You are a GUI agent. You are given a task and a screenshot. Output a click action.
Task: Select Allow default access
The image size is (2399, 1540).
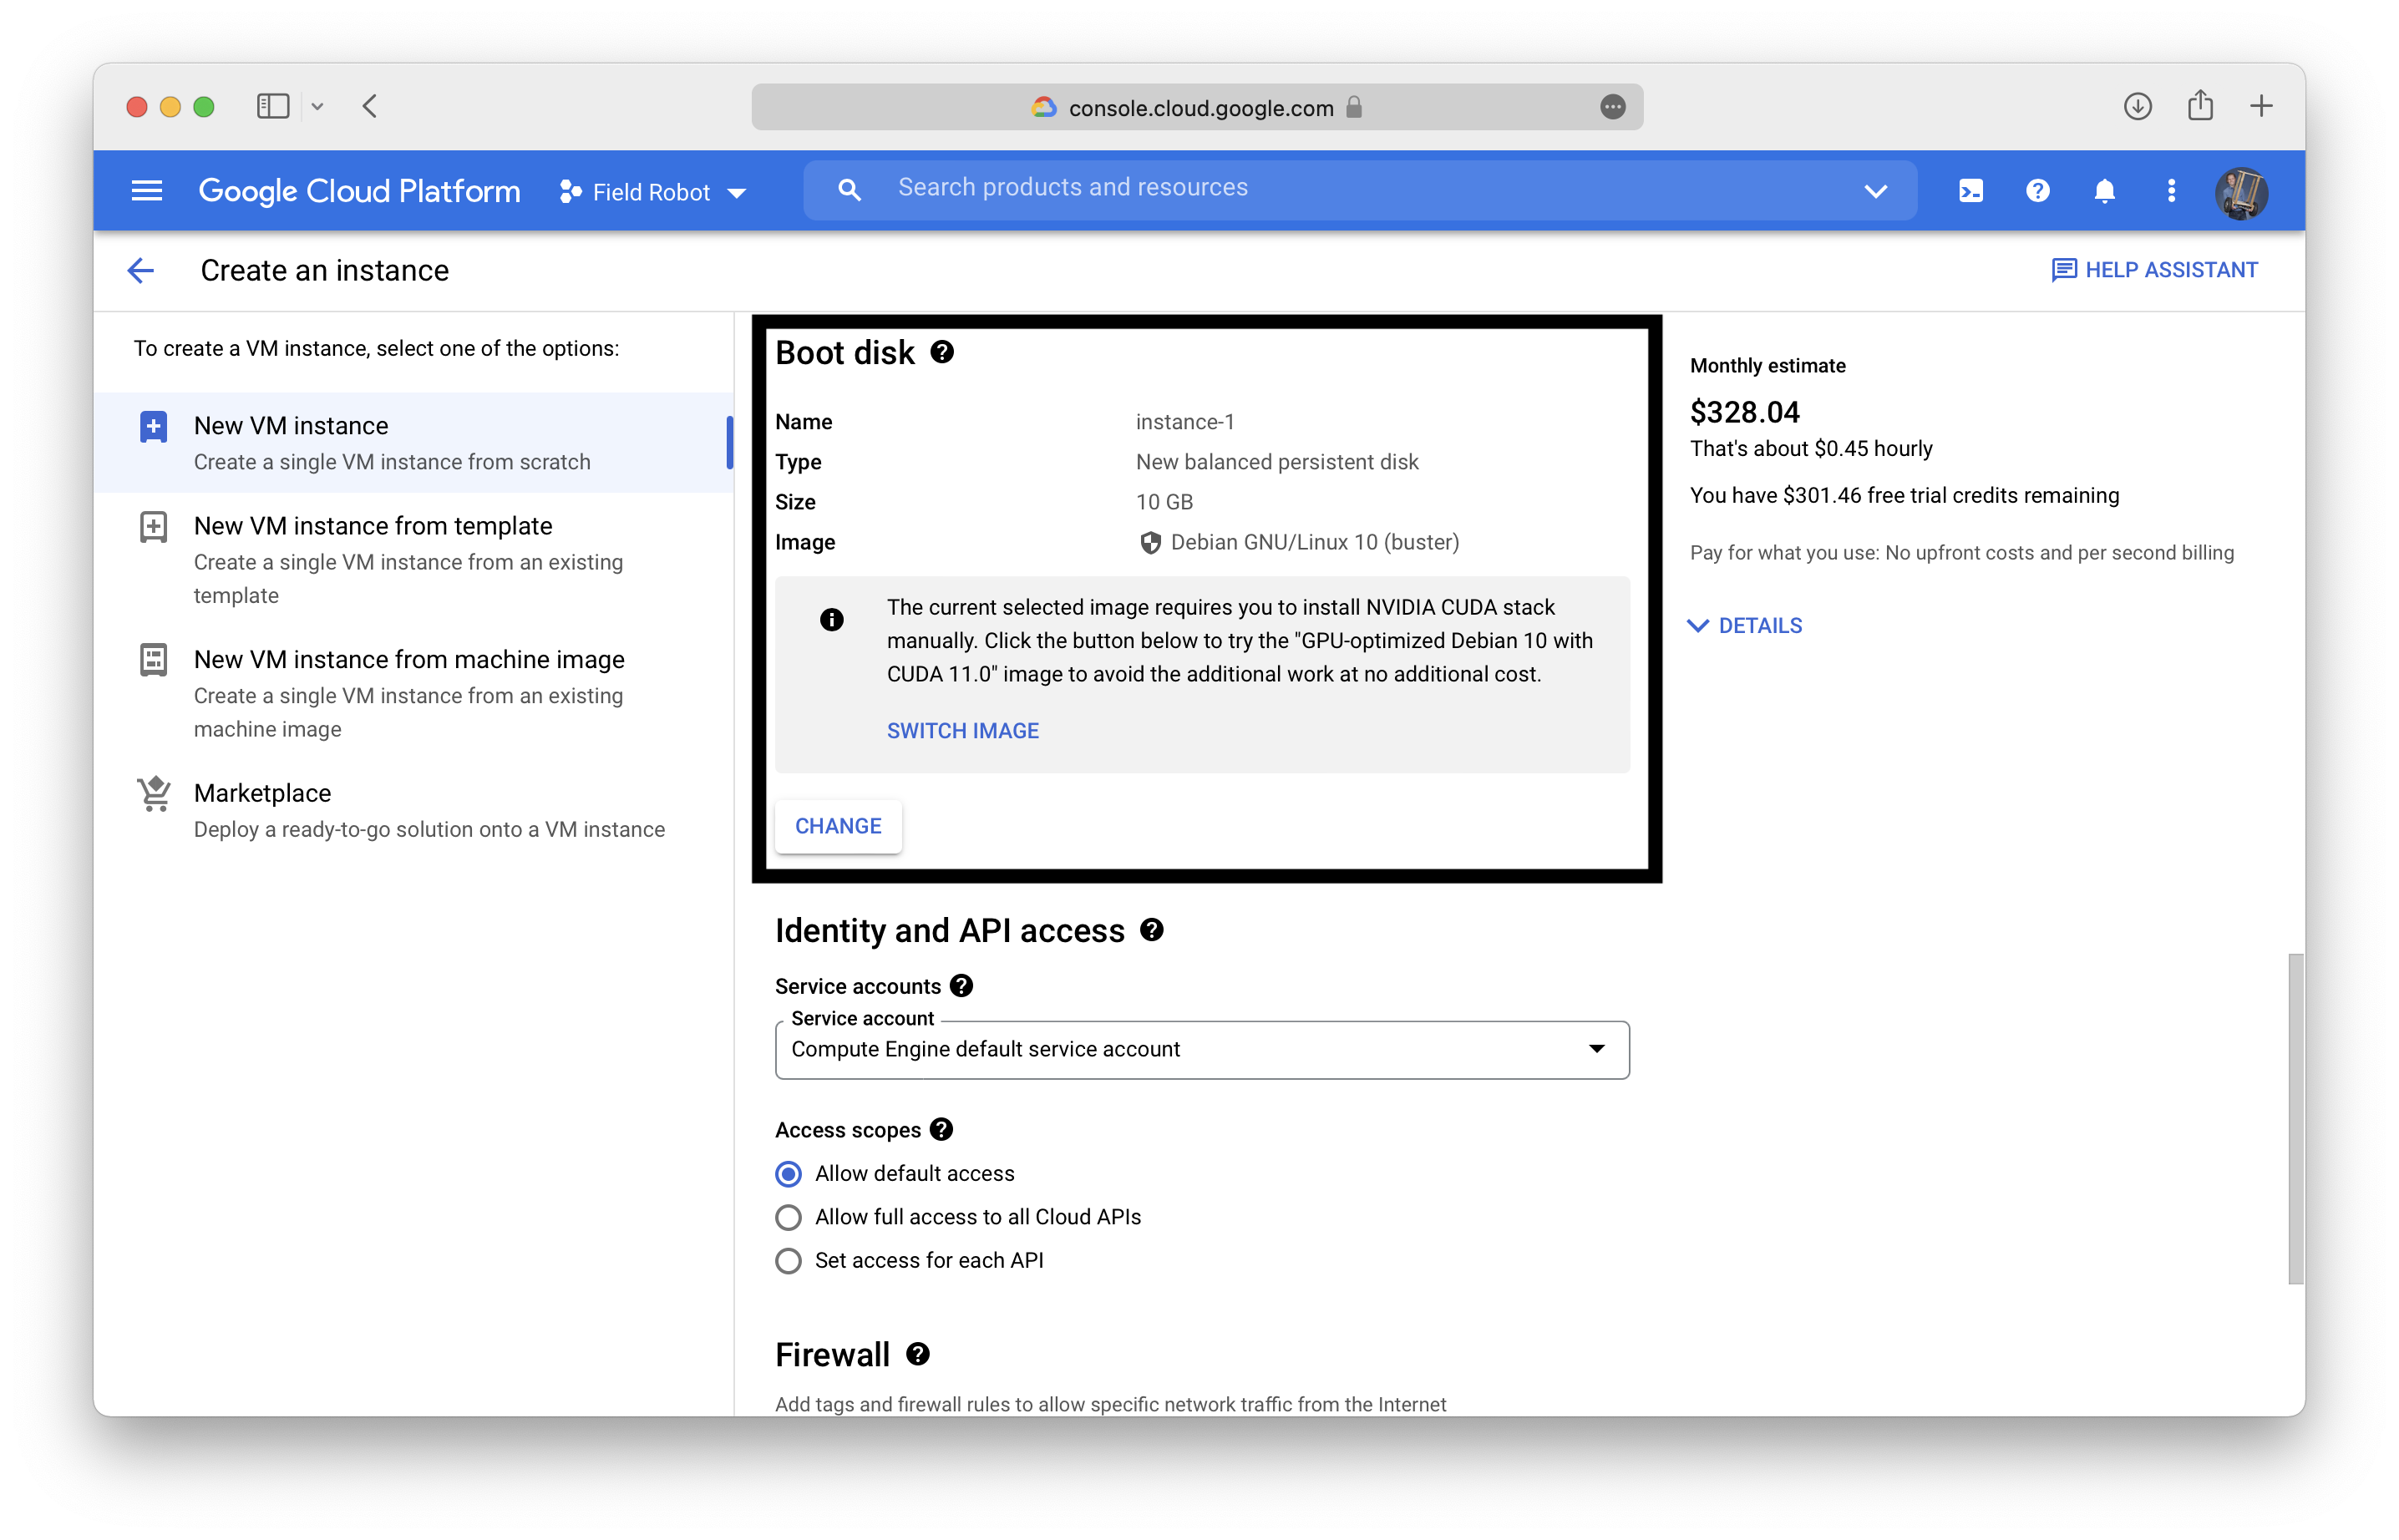click(788, 1174)
